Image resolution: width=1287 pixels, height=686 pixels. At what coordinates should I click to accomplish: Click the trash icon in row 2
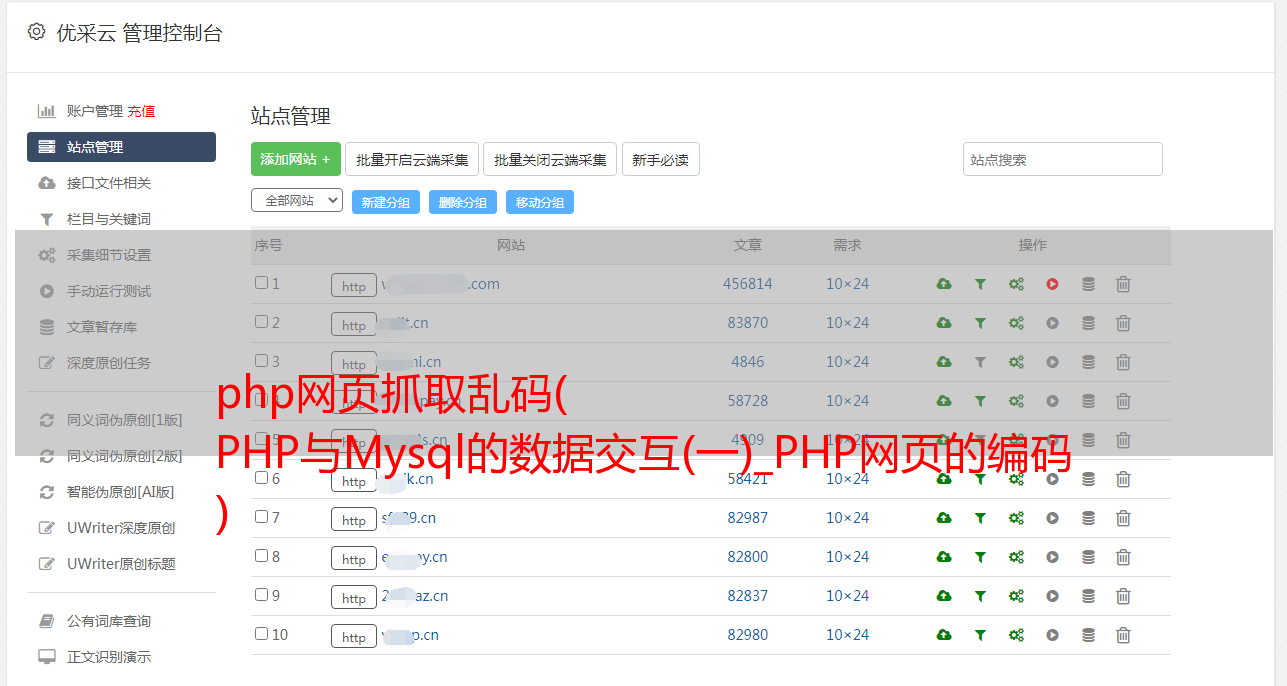pyautogui.click(x=1123, y=323)
